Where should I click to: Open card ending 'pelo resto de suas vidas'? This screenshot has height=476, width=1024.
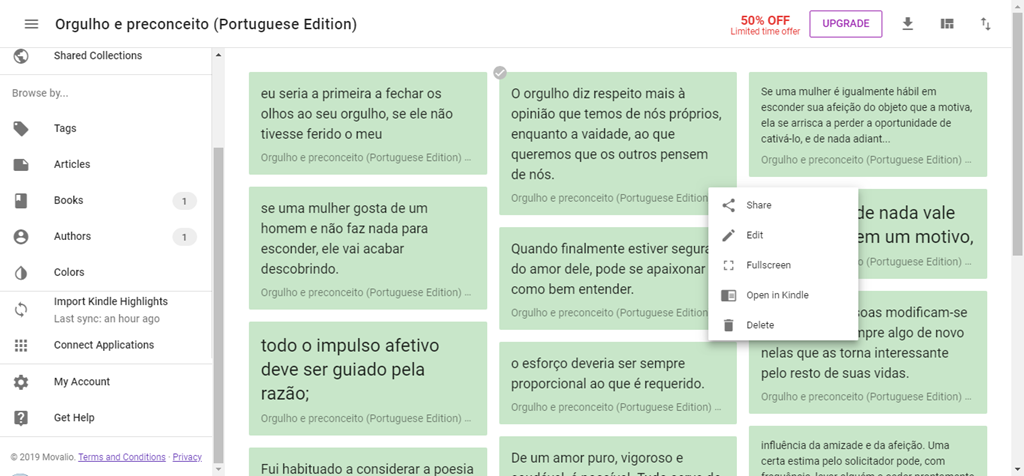click(868, 353)
